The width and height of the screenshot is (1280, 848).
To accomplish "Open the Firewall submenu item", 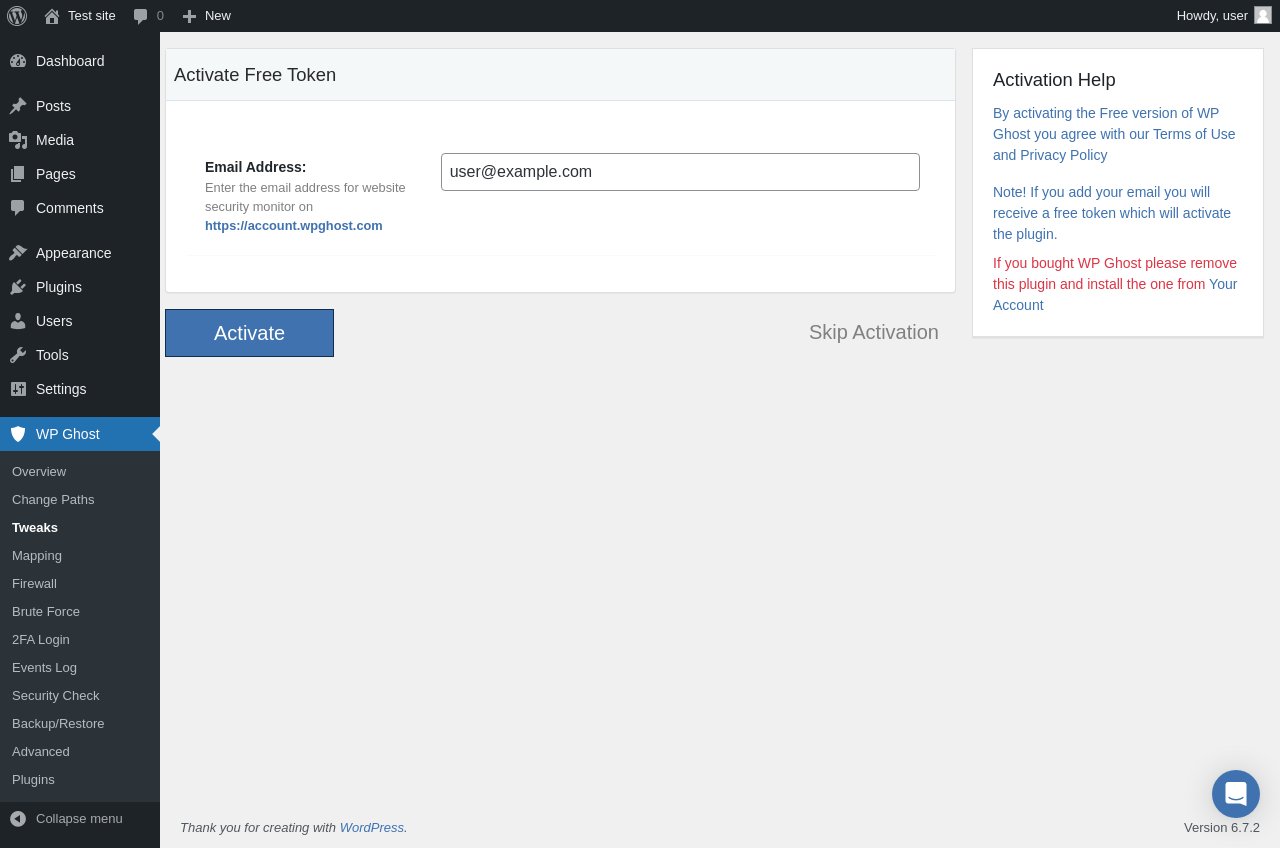I will 34,583.
